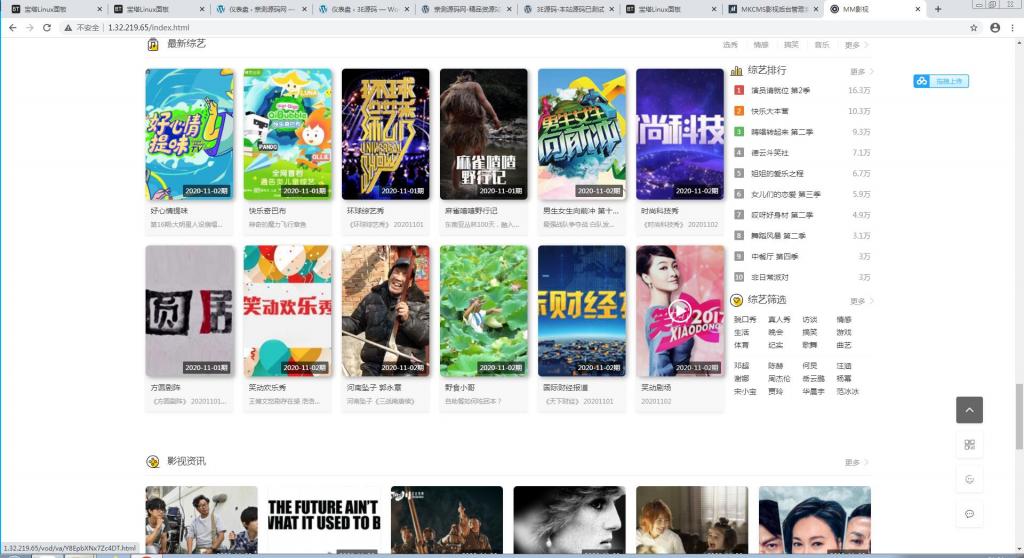Reload the page with the refresh icon
Screen dimensions: 1024x558
point(47,27)
